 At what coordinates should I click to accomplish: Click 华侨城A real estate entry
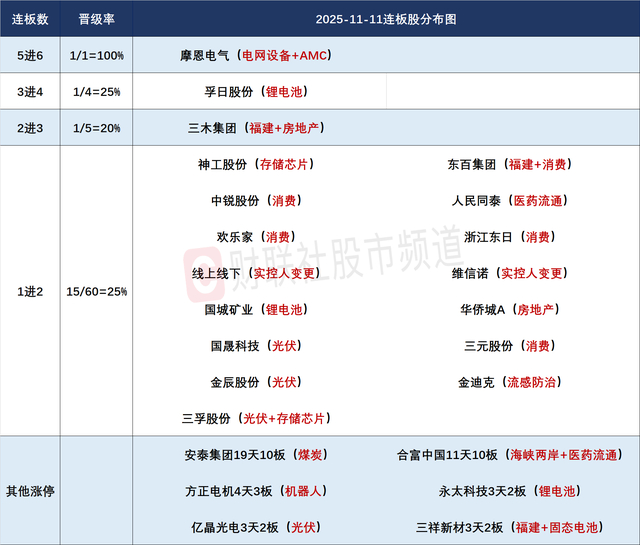pos(509,310)
